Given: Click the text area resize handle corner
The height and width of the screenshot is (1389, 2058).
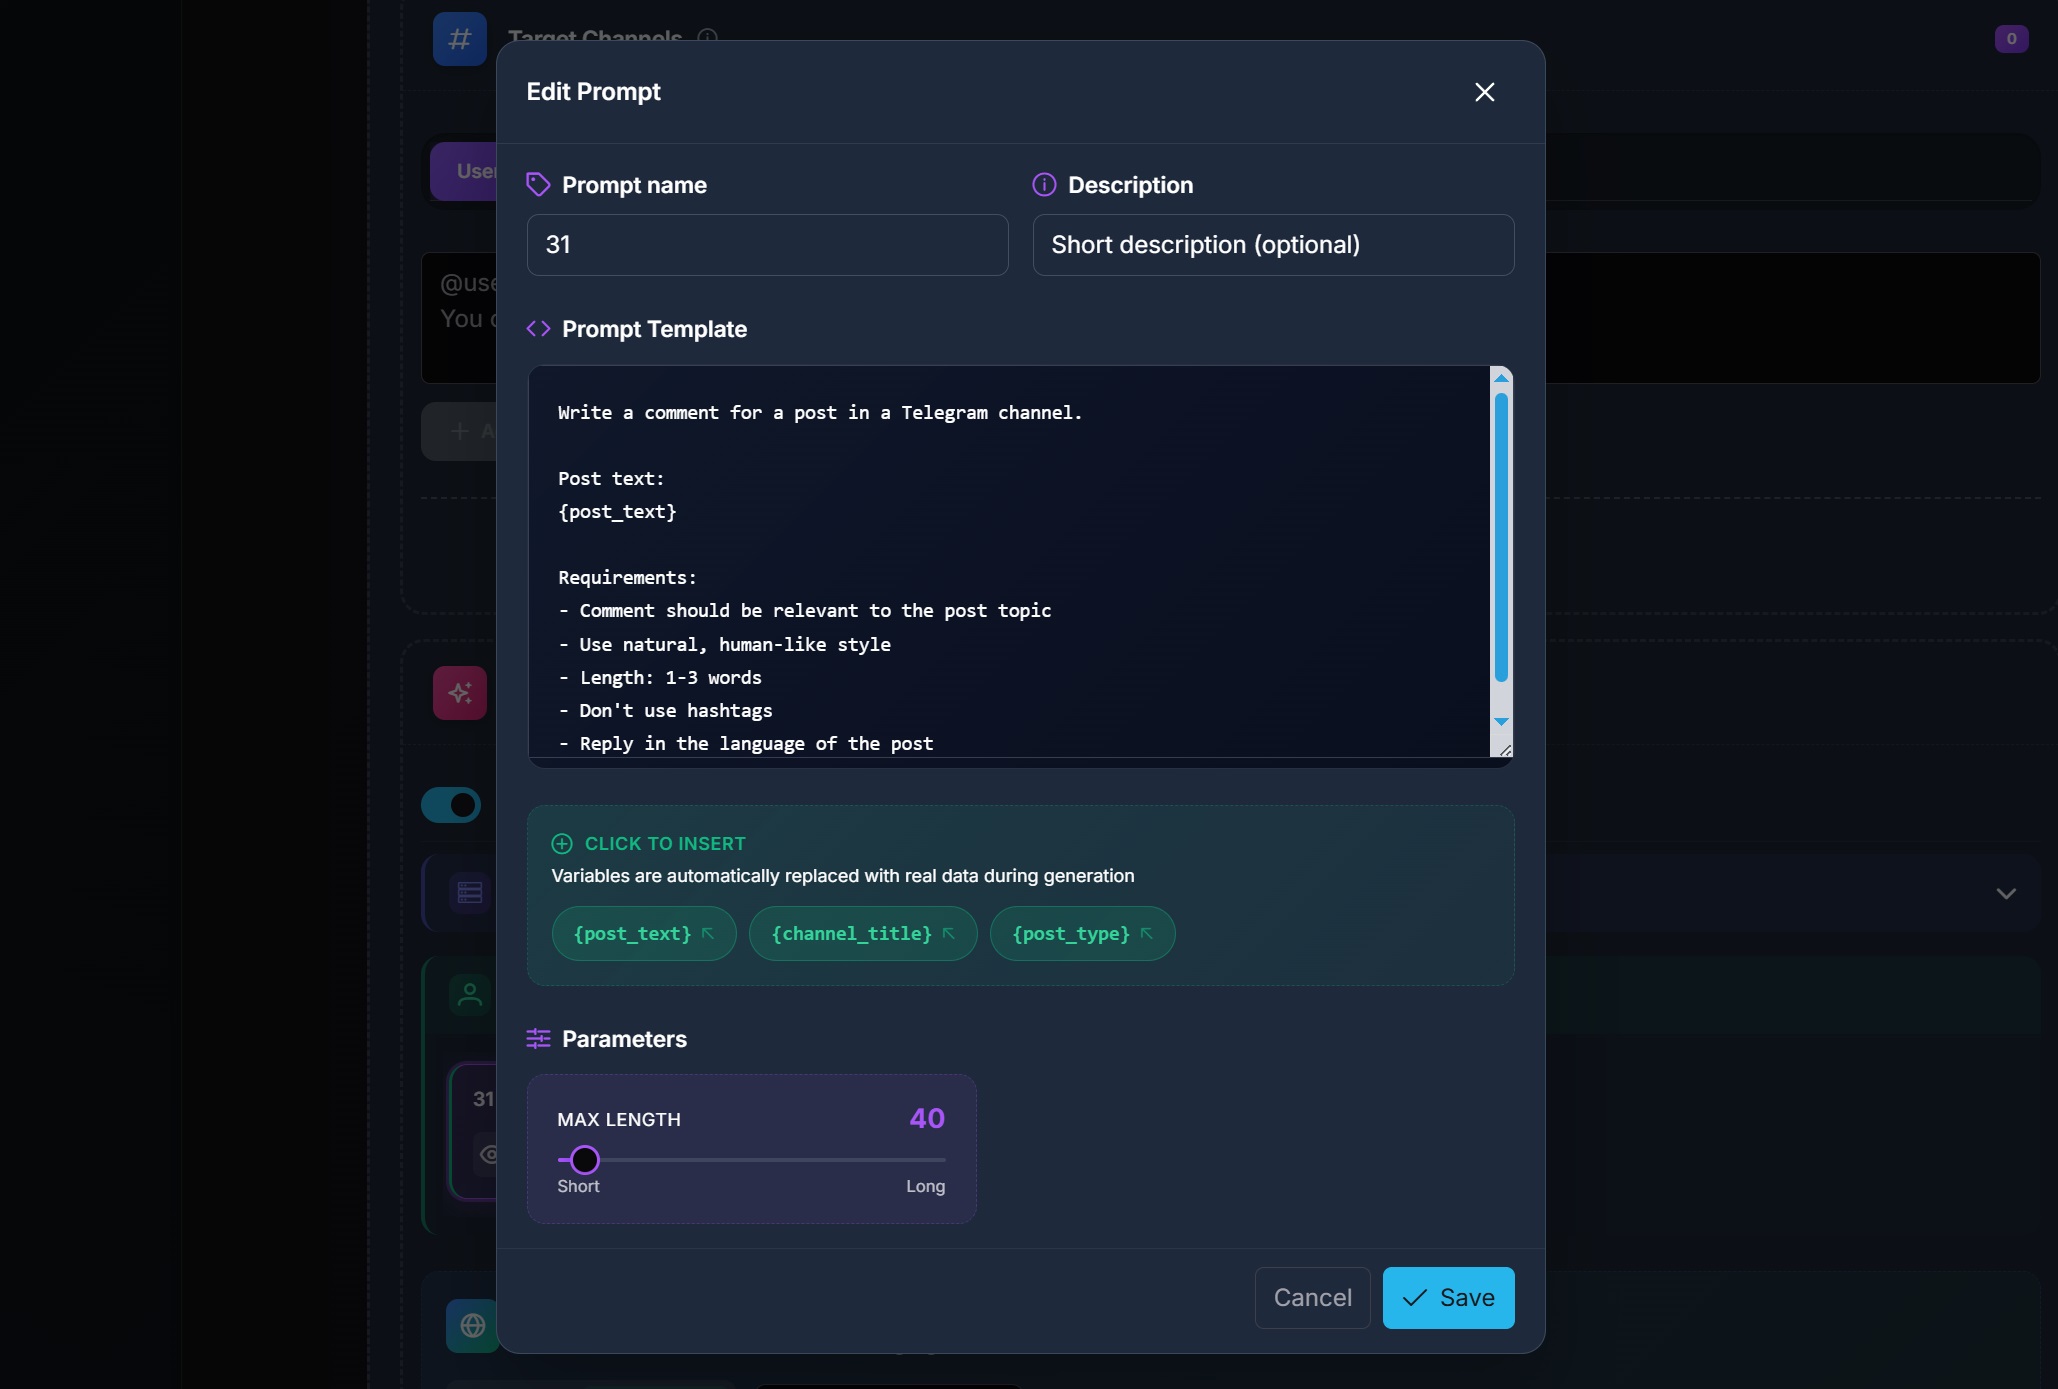Looking at the screenshot, I should 1505,749.
